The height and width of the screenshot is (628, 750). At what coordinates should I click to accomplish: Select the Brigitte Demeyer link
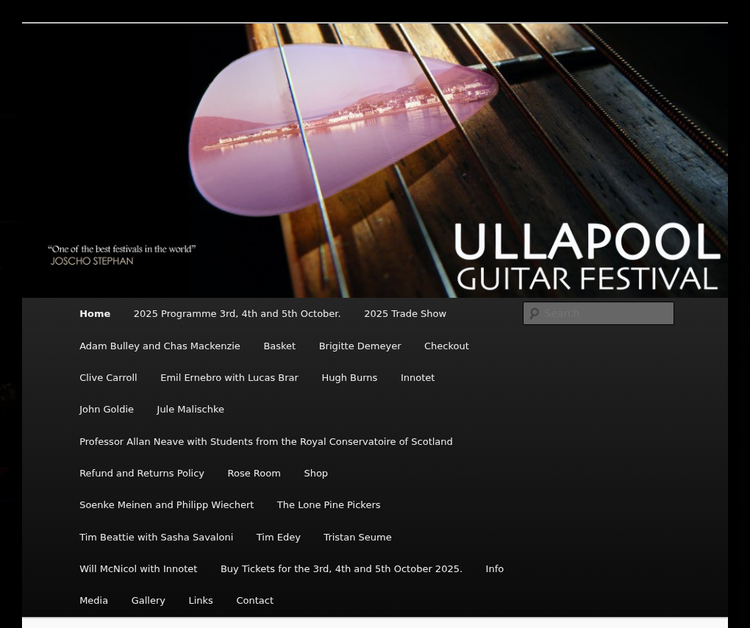(x=360, y=346)
